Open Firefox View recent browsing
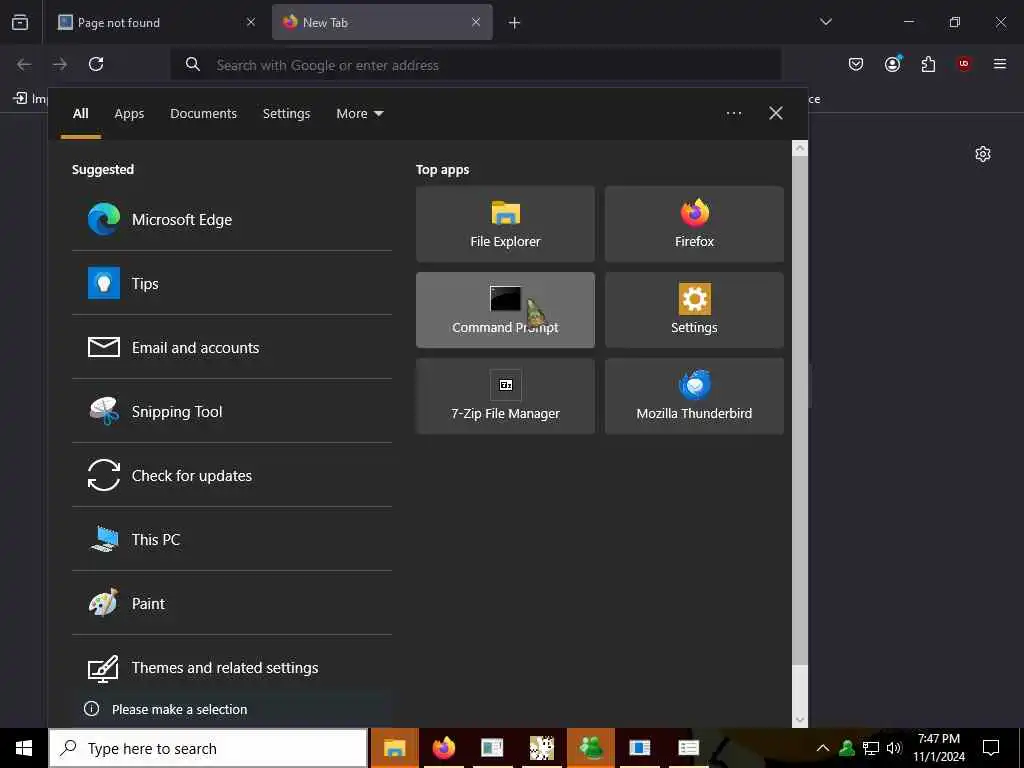This screenshot has height=768, width=1024. 20,22
